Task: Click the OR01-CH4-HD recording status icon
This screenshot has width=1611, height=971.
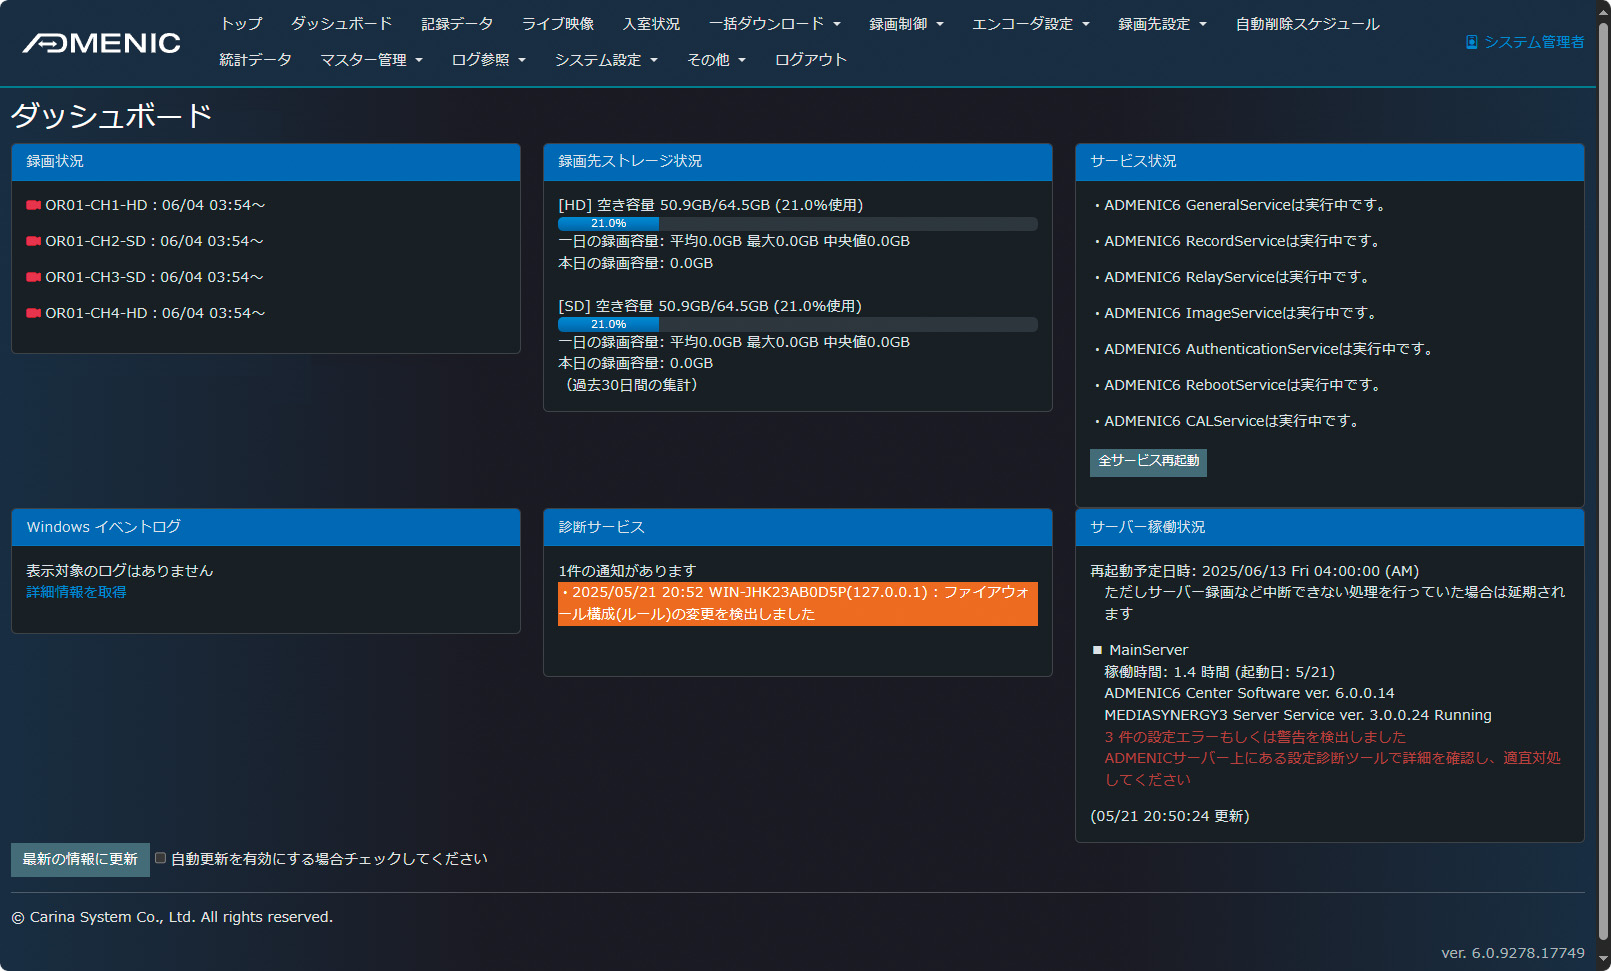Action: coord(33,313)
